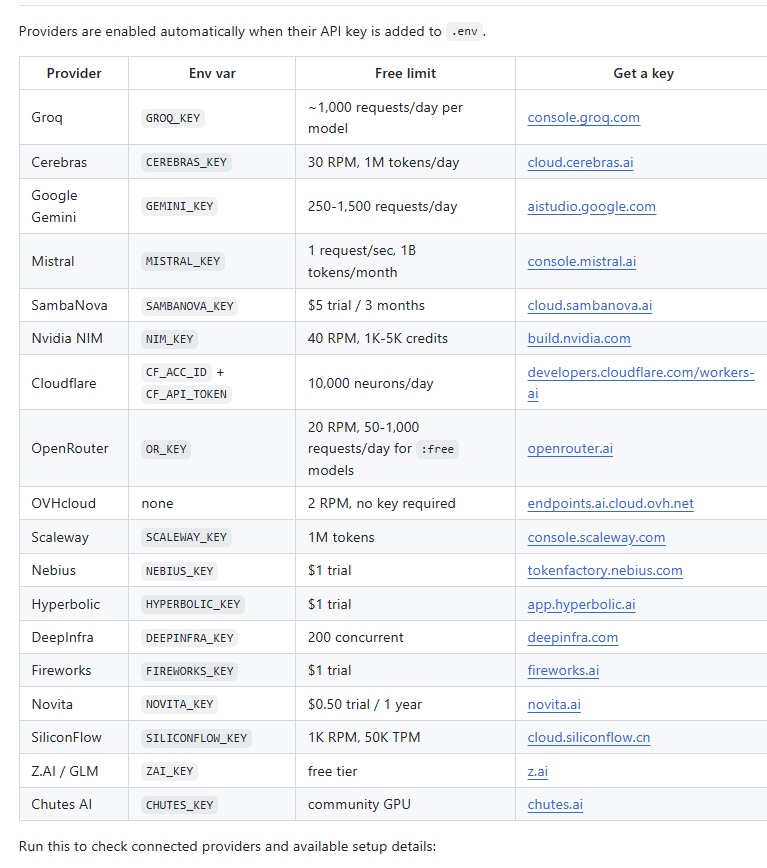Go to novita.ai link
Image resolution: width=767 pixels, height=868 pixels.
tap(554, 704)
